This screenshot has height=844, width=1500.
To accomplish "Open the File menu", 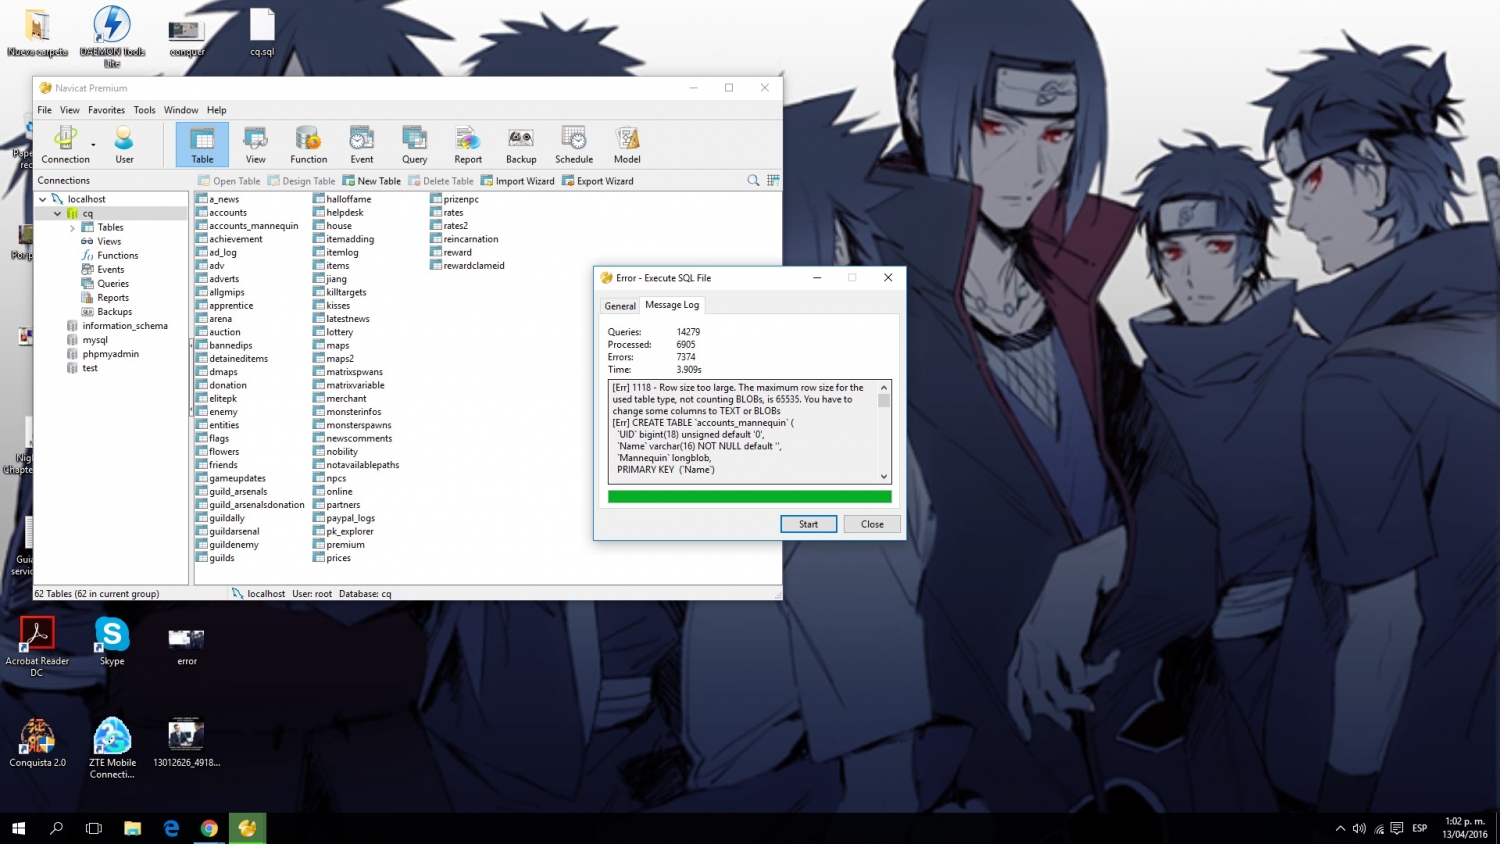I will (44, 110).
